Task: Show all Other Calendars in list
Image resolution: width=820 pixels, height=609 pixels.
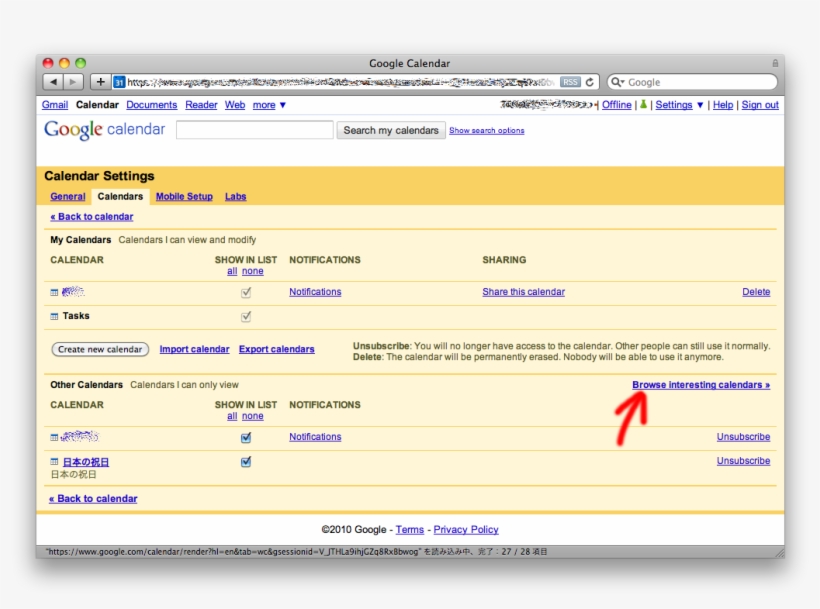Action: [x=232, y=416]
